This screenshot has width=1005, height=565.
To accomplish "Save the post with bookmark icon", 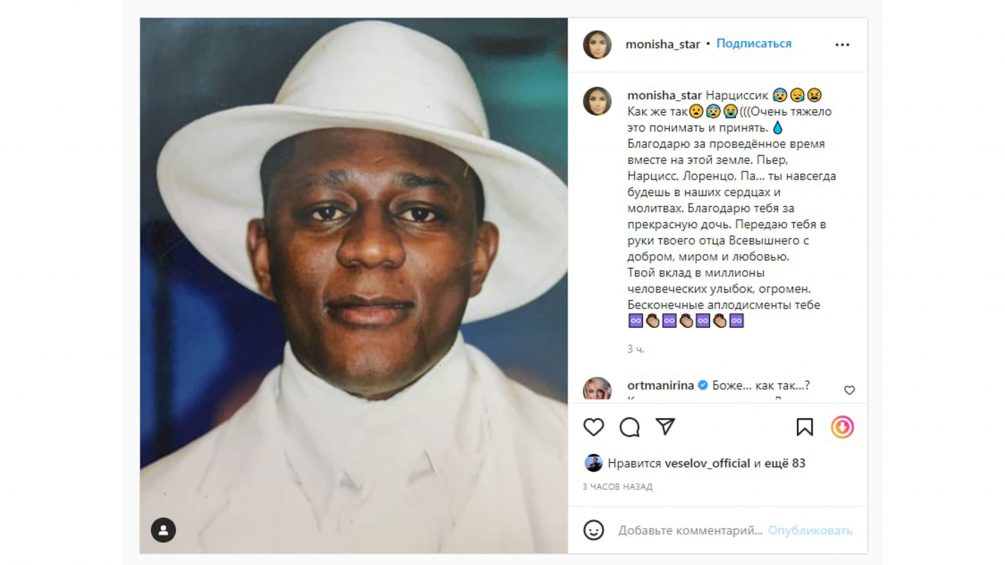I will (x=805, y=427).
